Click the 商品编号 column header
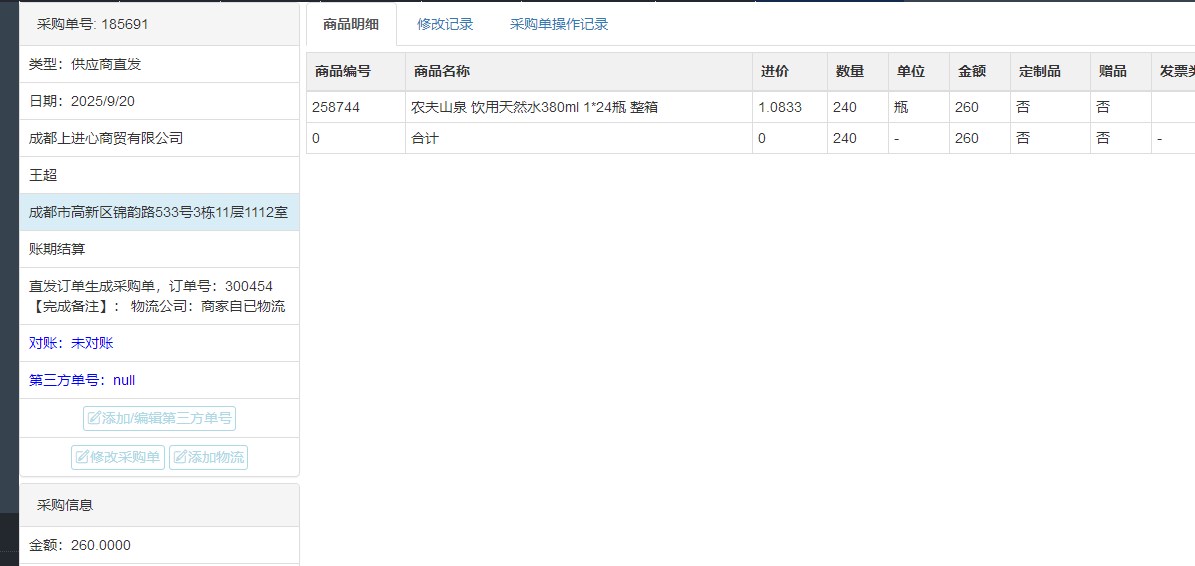 click(x=343, y=72)
